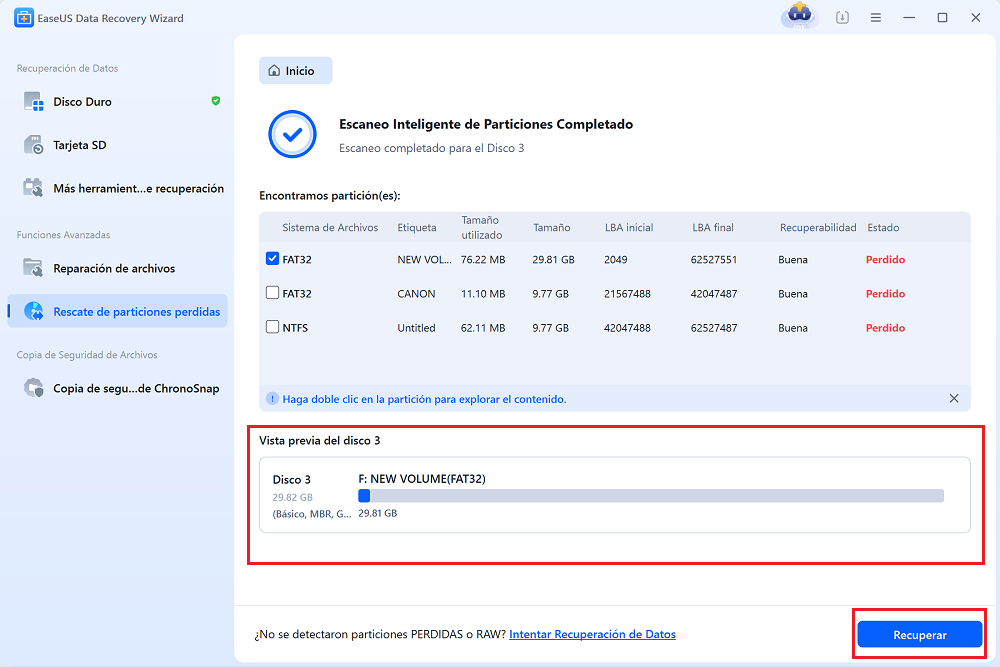Uncheck the NEW VOLUME FAT32 partition
The width and height of the screenshot is (1000, 667).
pos(272,258)
